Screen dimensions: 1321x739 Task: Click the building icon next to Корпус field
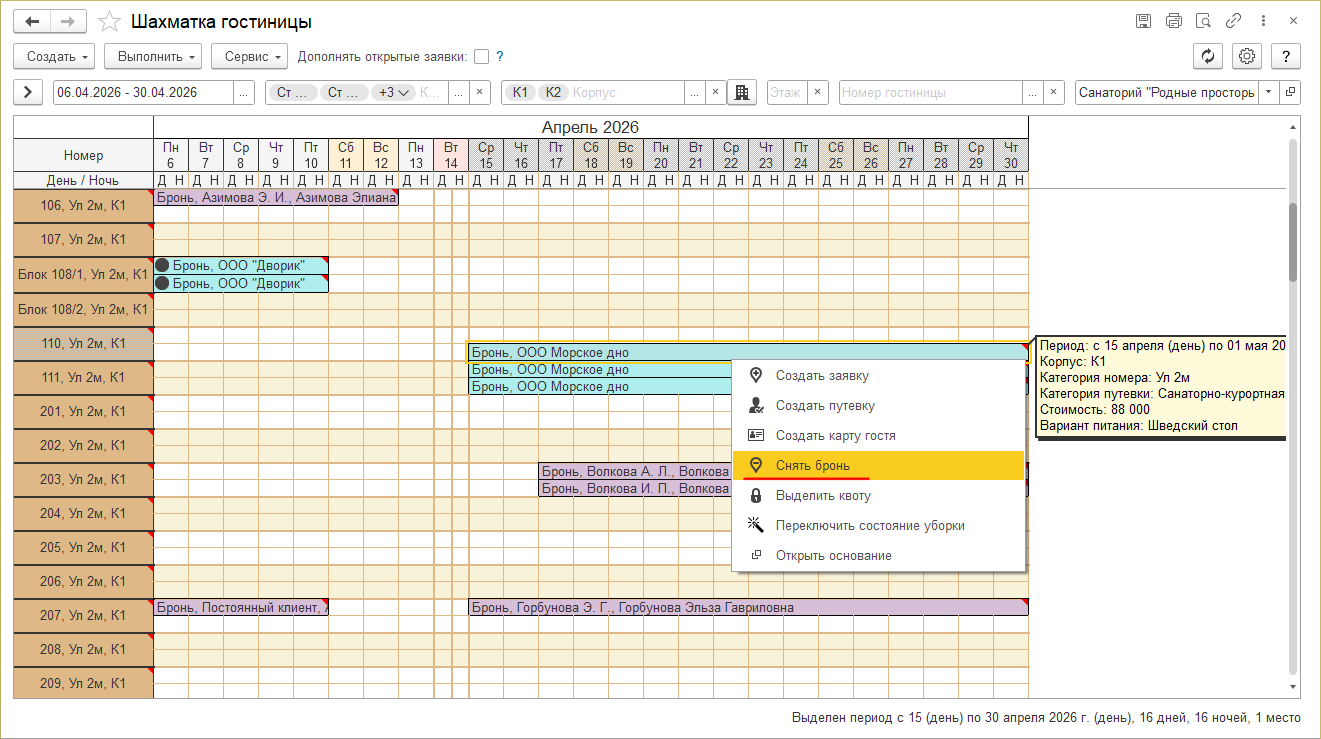742,93
